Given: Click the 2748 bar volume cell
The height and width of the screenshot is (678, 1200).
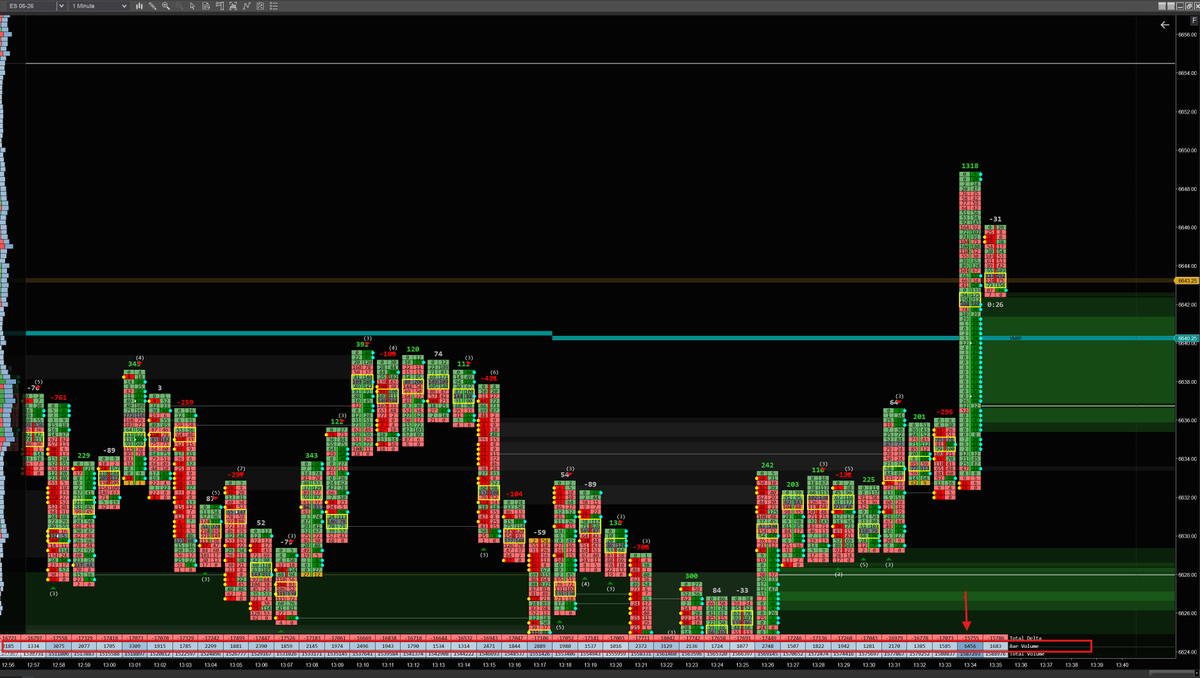Looking at the screenshot, I should (767, 647).
